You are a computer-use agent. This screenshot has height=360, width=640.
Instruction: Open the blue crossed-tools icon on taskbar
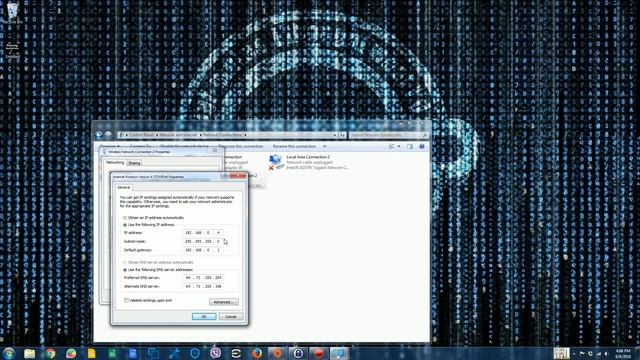(x=174, y=353)
